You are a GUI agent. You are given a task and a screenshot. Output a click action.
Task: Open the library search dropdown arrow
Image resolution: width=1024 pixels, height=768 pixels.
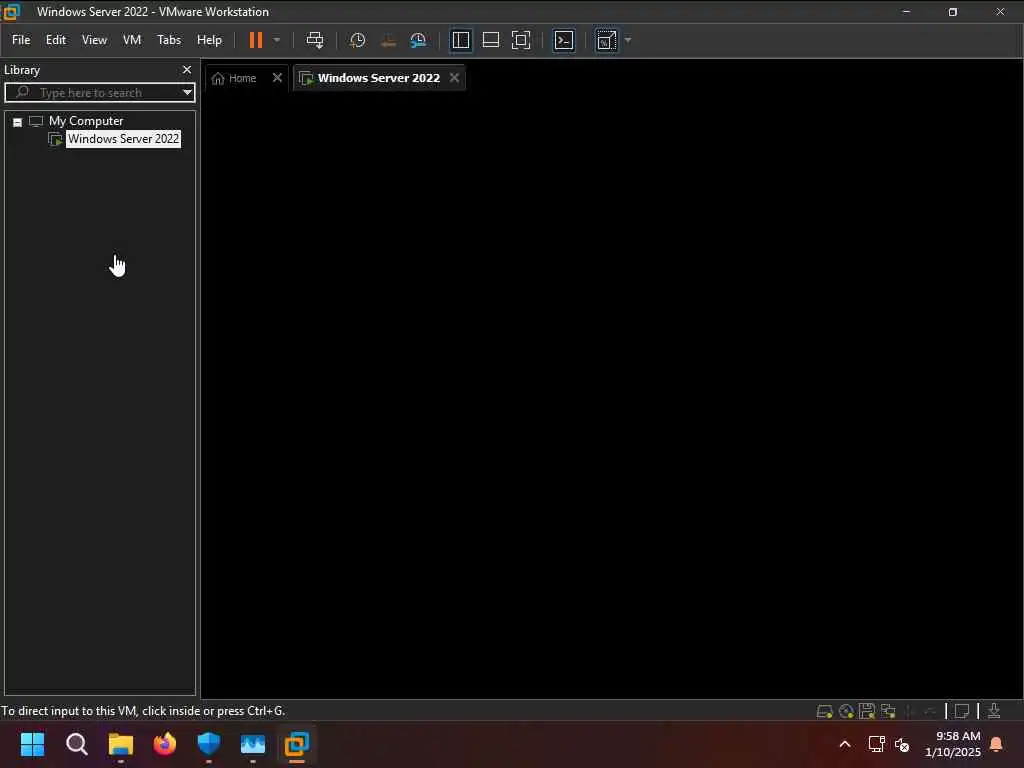pyautogui.click(x=187, y=92)
